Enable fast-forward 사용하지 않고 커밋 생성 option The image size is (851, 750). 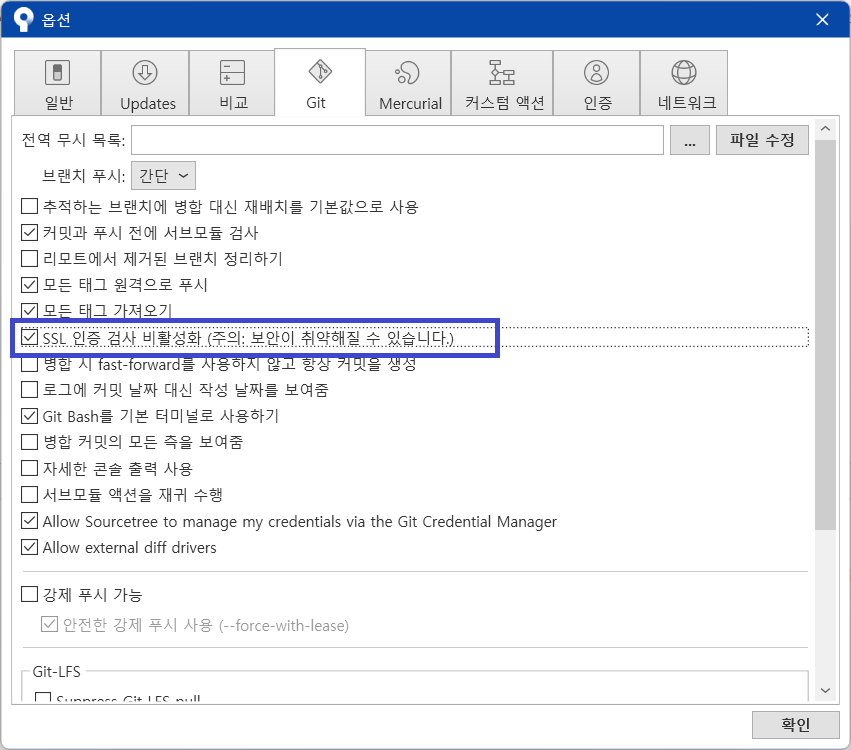click(x=29, y=364)
